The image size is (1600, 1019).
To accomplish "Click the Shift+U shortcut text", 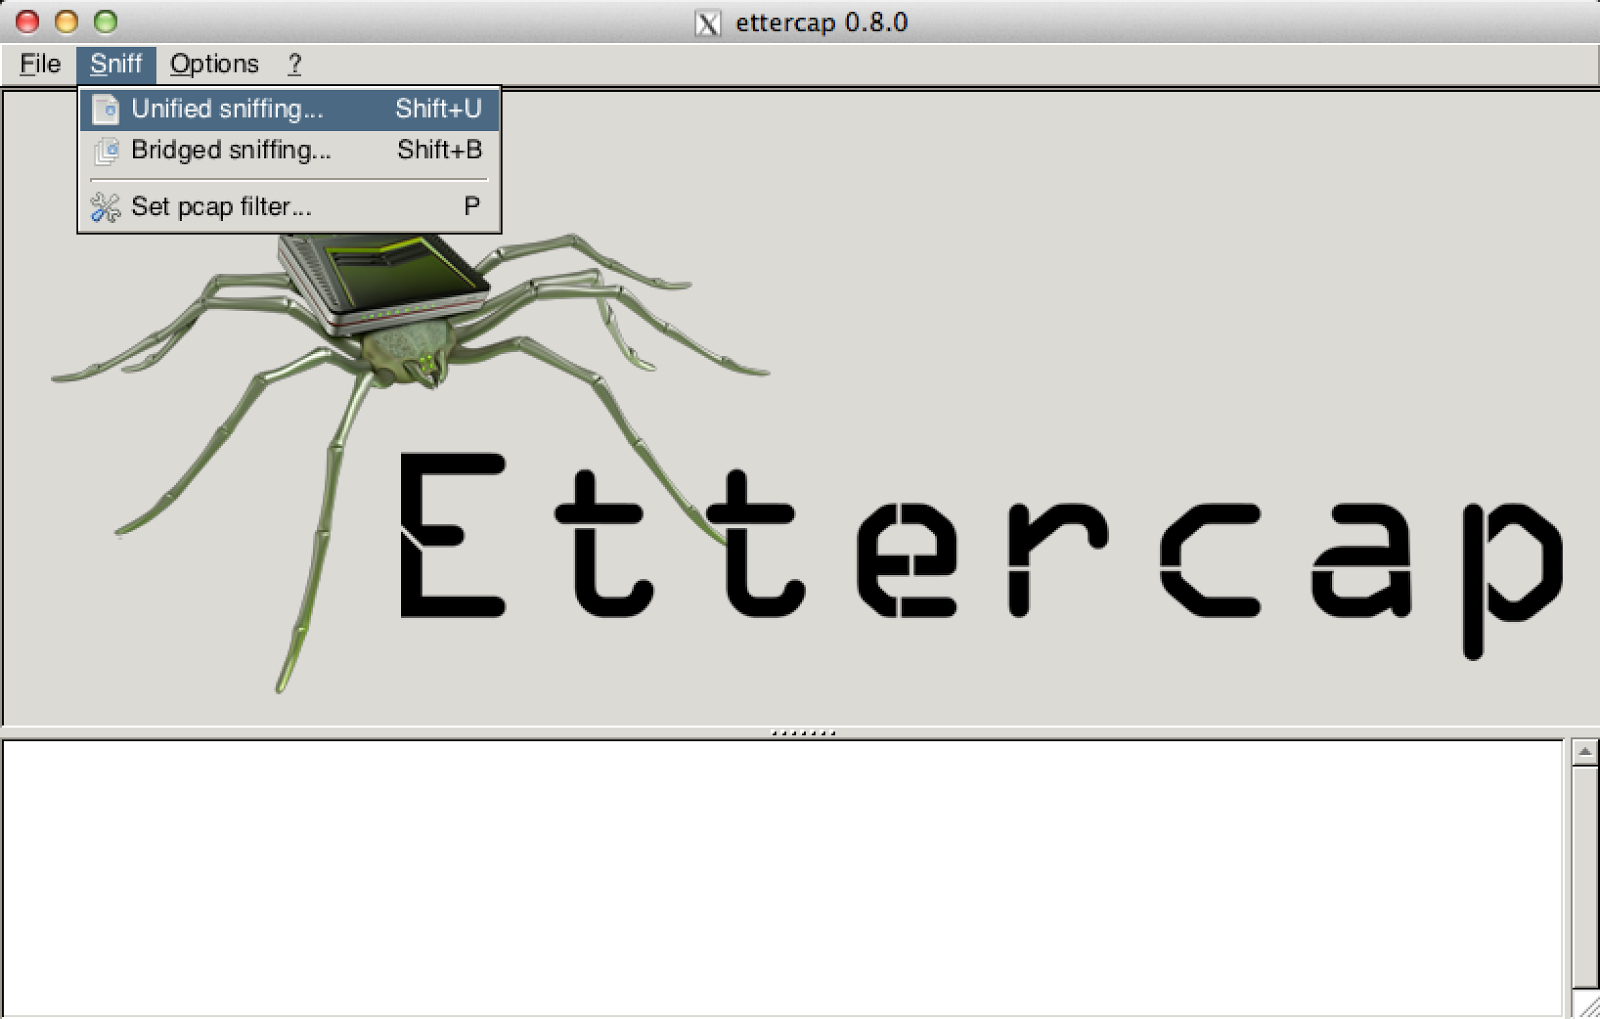I will (438, 109).
